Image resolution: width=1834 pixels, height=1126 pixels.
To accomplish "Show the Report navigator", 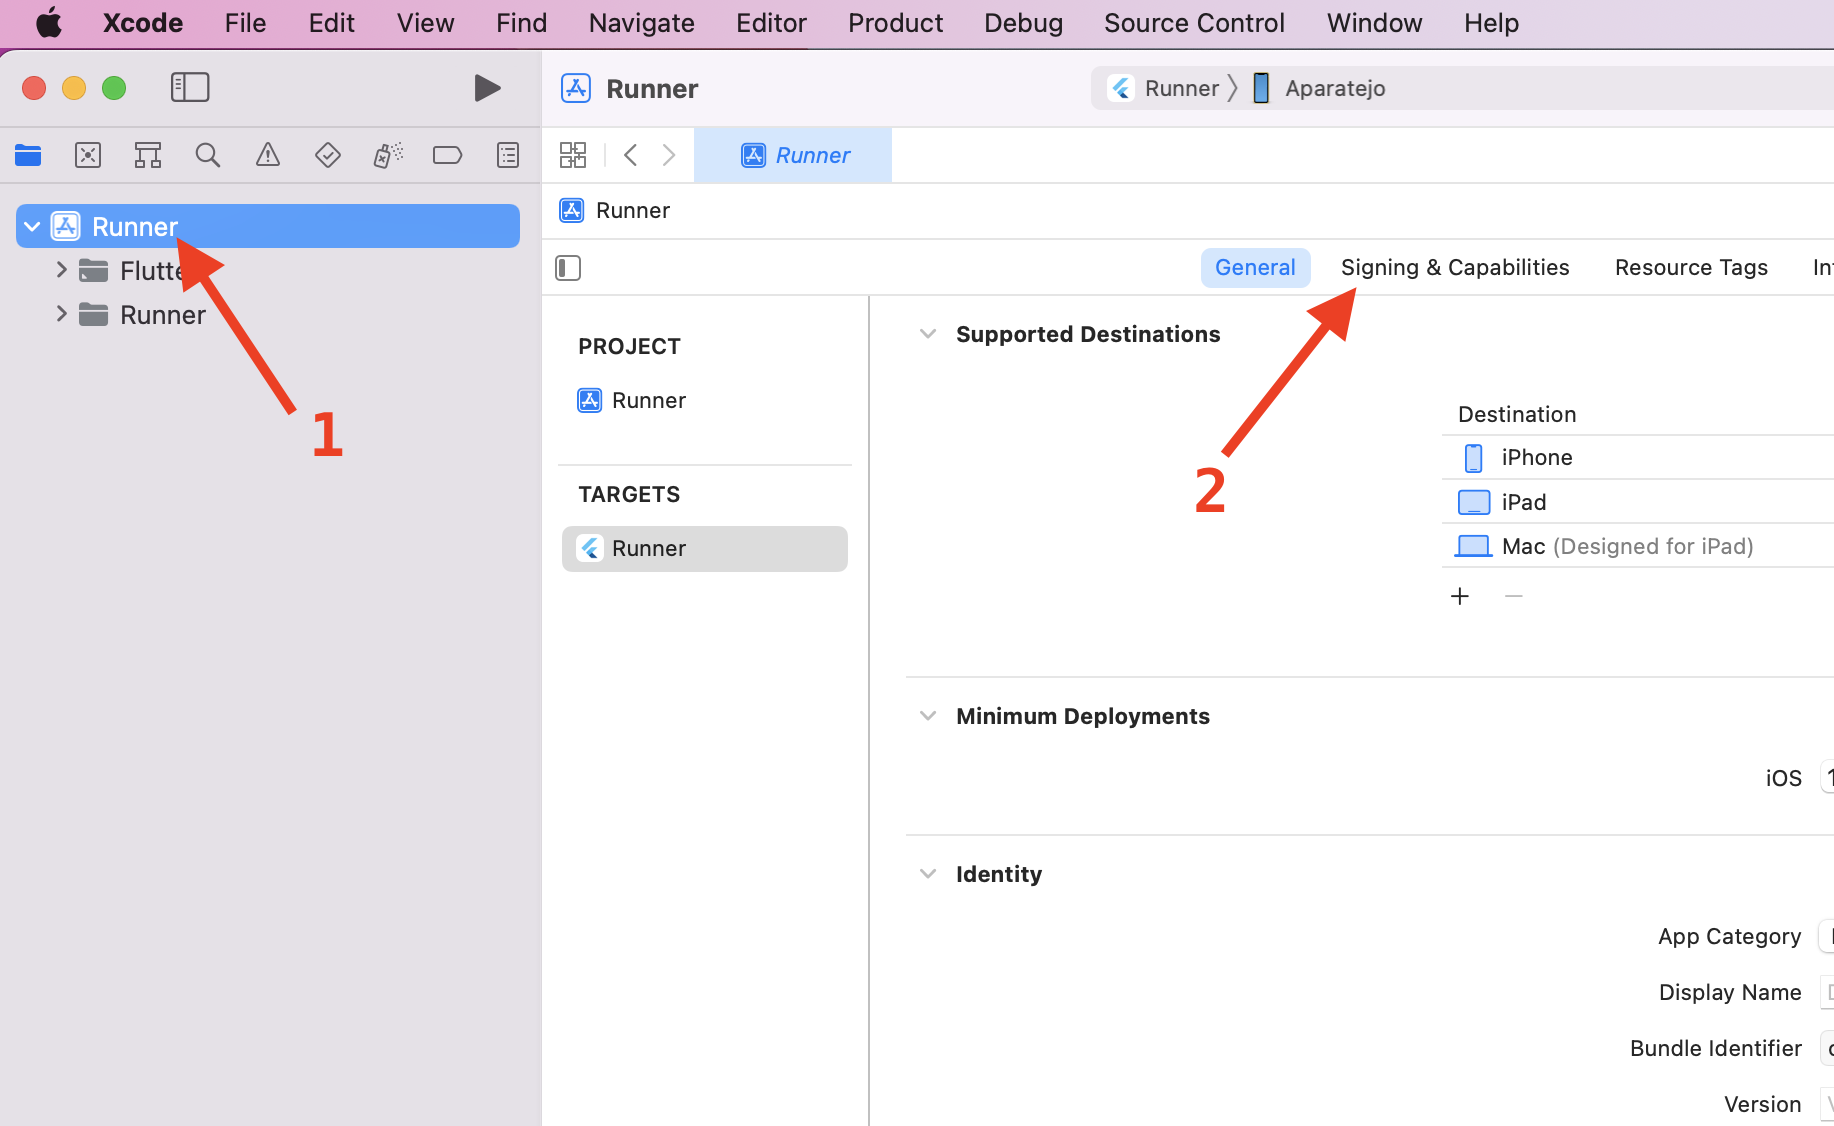I will [x=508, y=155].
